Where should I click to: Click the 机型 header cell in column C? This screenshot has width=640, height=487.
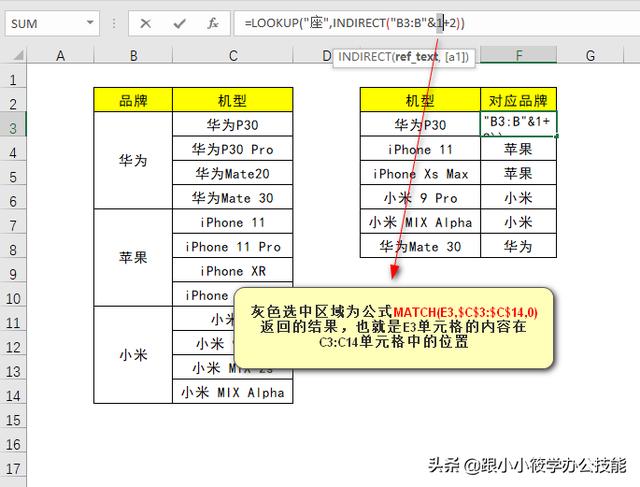point(233,100)
